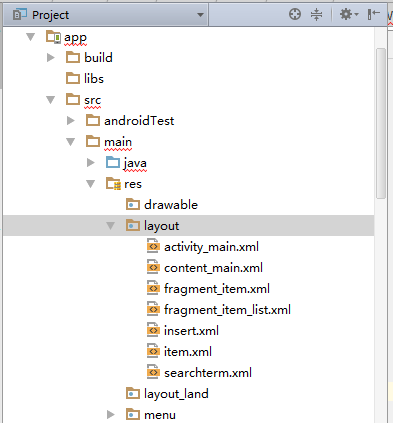Screen dimensions: 393x423
Task: Click the Project panel icon
Action: (19, 15)
